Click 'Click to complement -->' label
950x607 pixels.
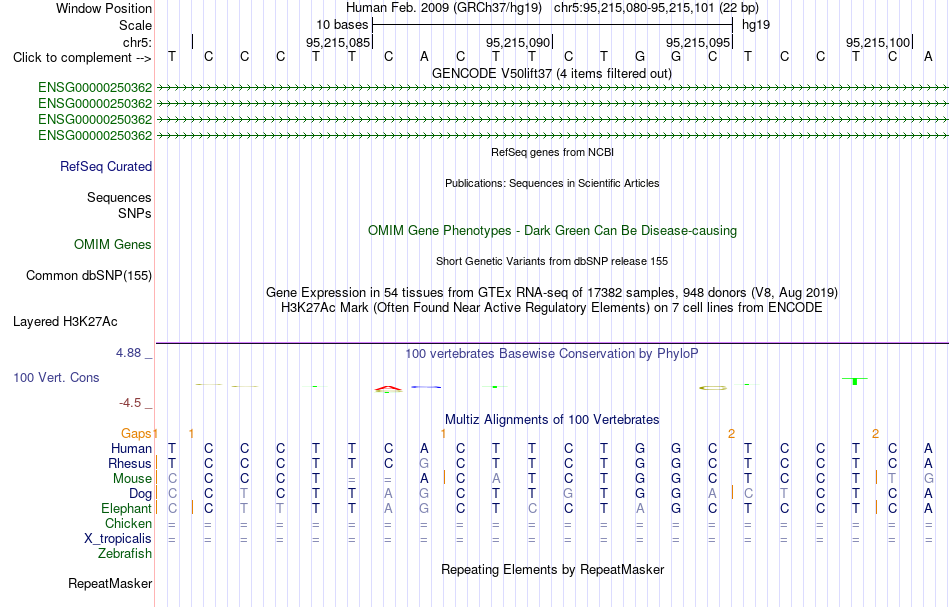coord(82,58)
